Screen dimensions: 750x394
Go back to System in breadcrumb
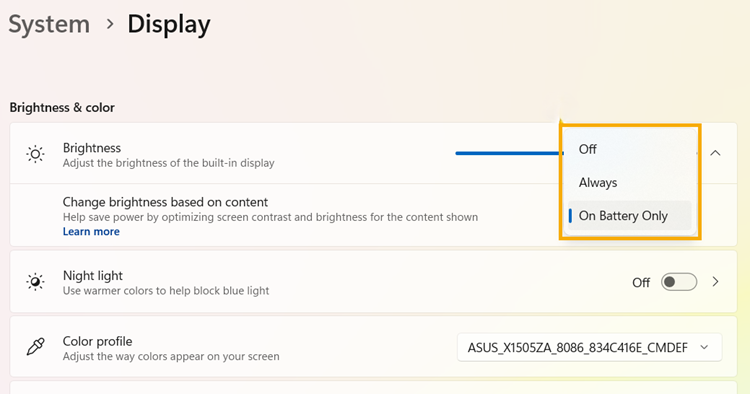[x=49, y=24]
